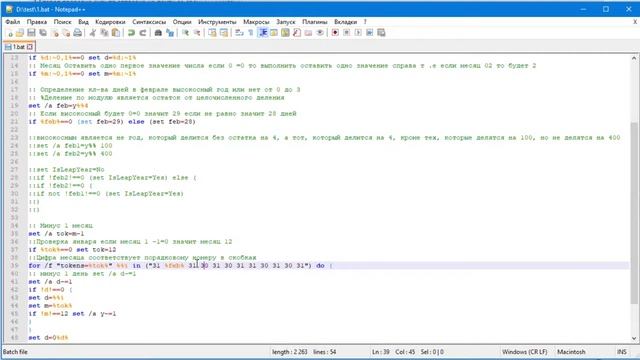640x360 pixels.
Task: Click the Close document toolbar icon
Action: (x=55, y=33)
